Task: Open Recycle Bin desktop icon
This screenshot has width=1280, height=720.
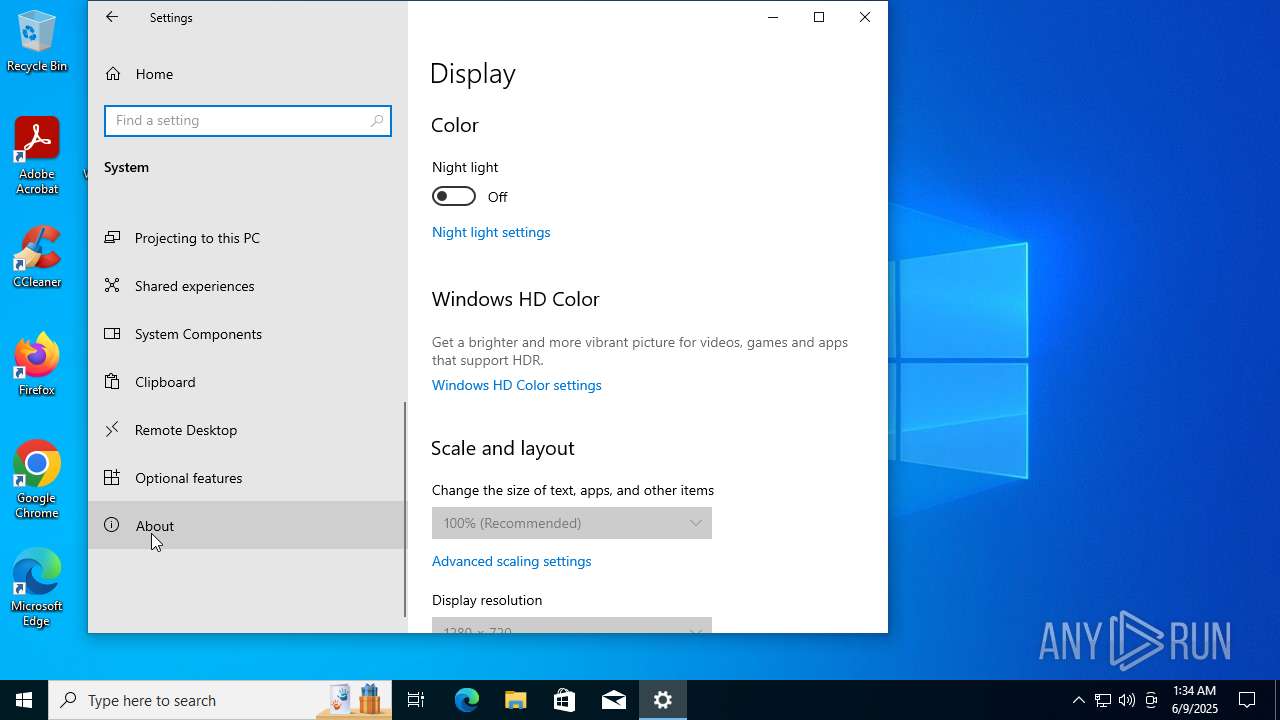Action: tap(37, 41)
